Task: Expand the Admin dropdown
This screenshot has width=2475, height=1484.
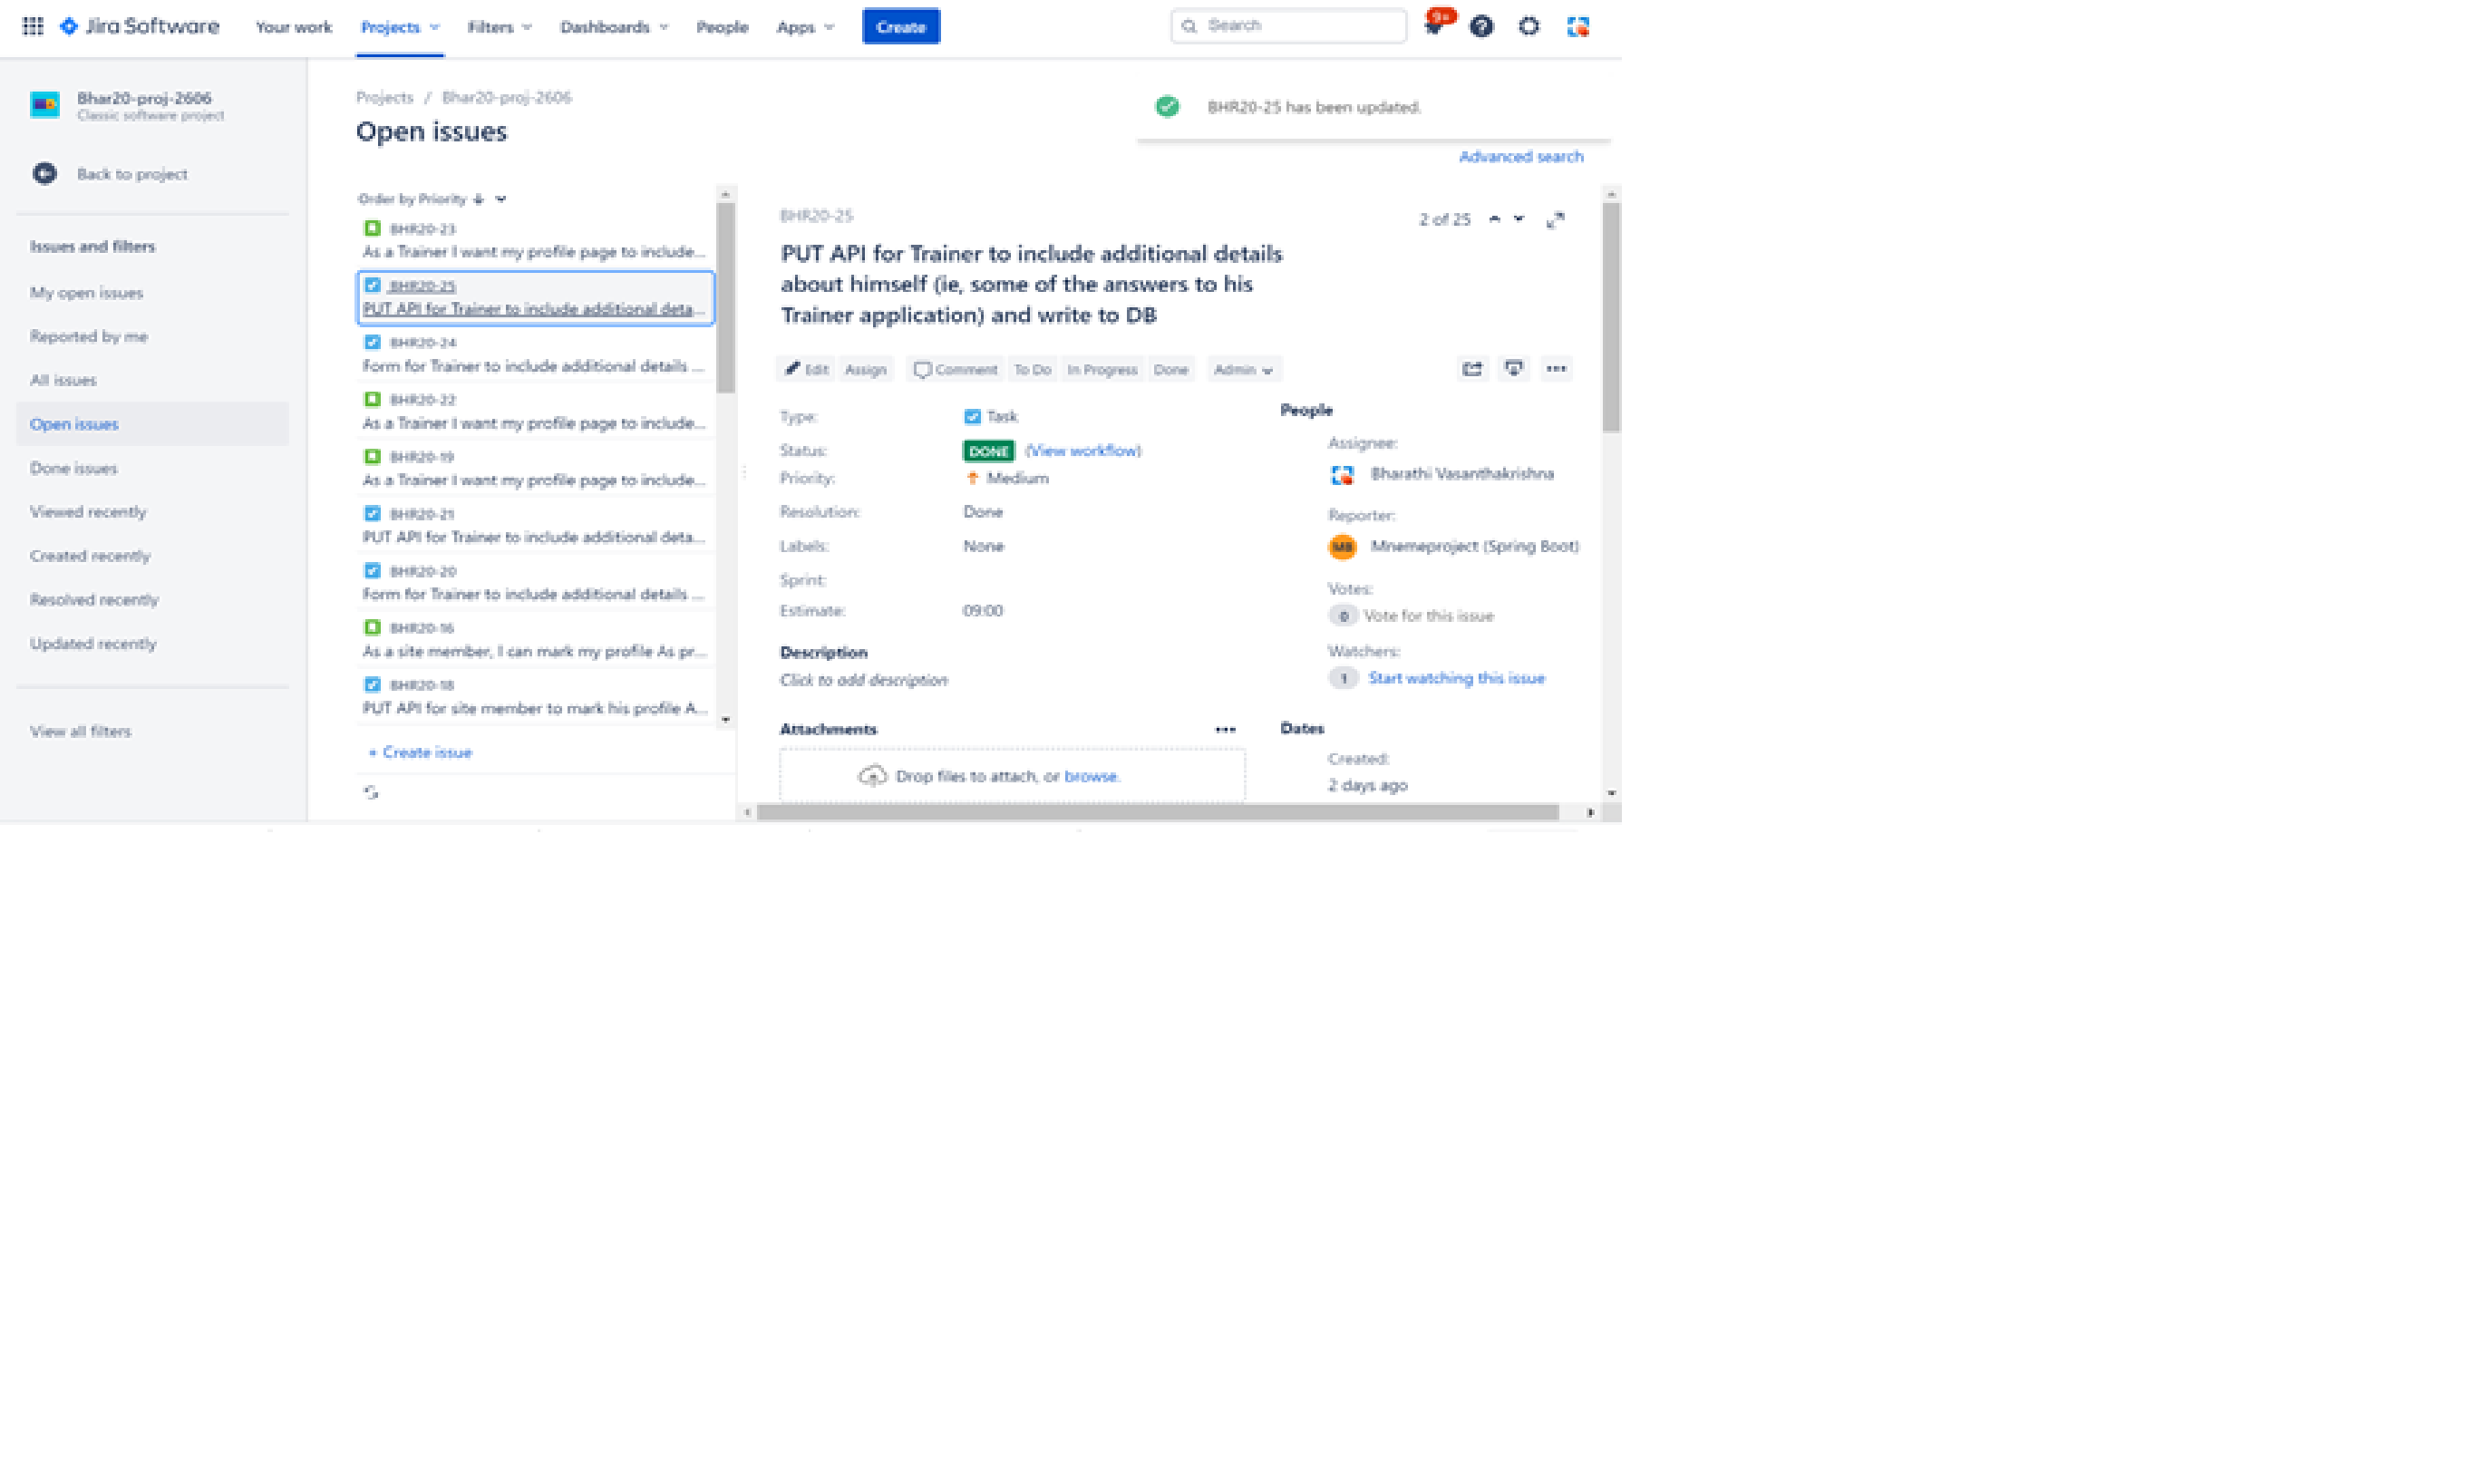Action: pos(1243,370)
